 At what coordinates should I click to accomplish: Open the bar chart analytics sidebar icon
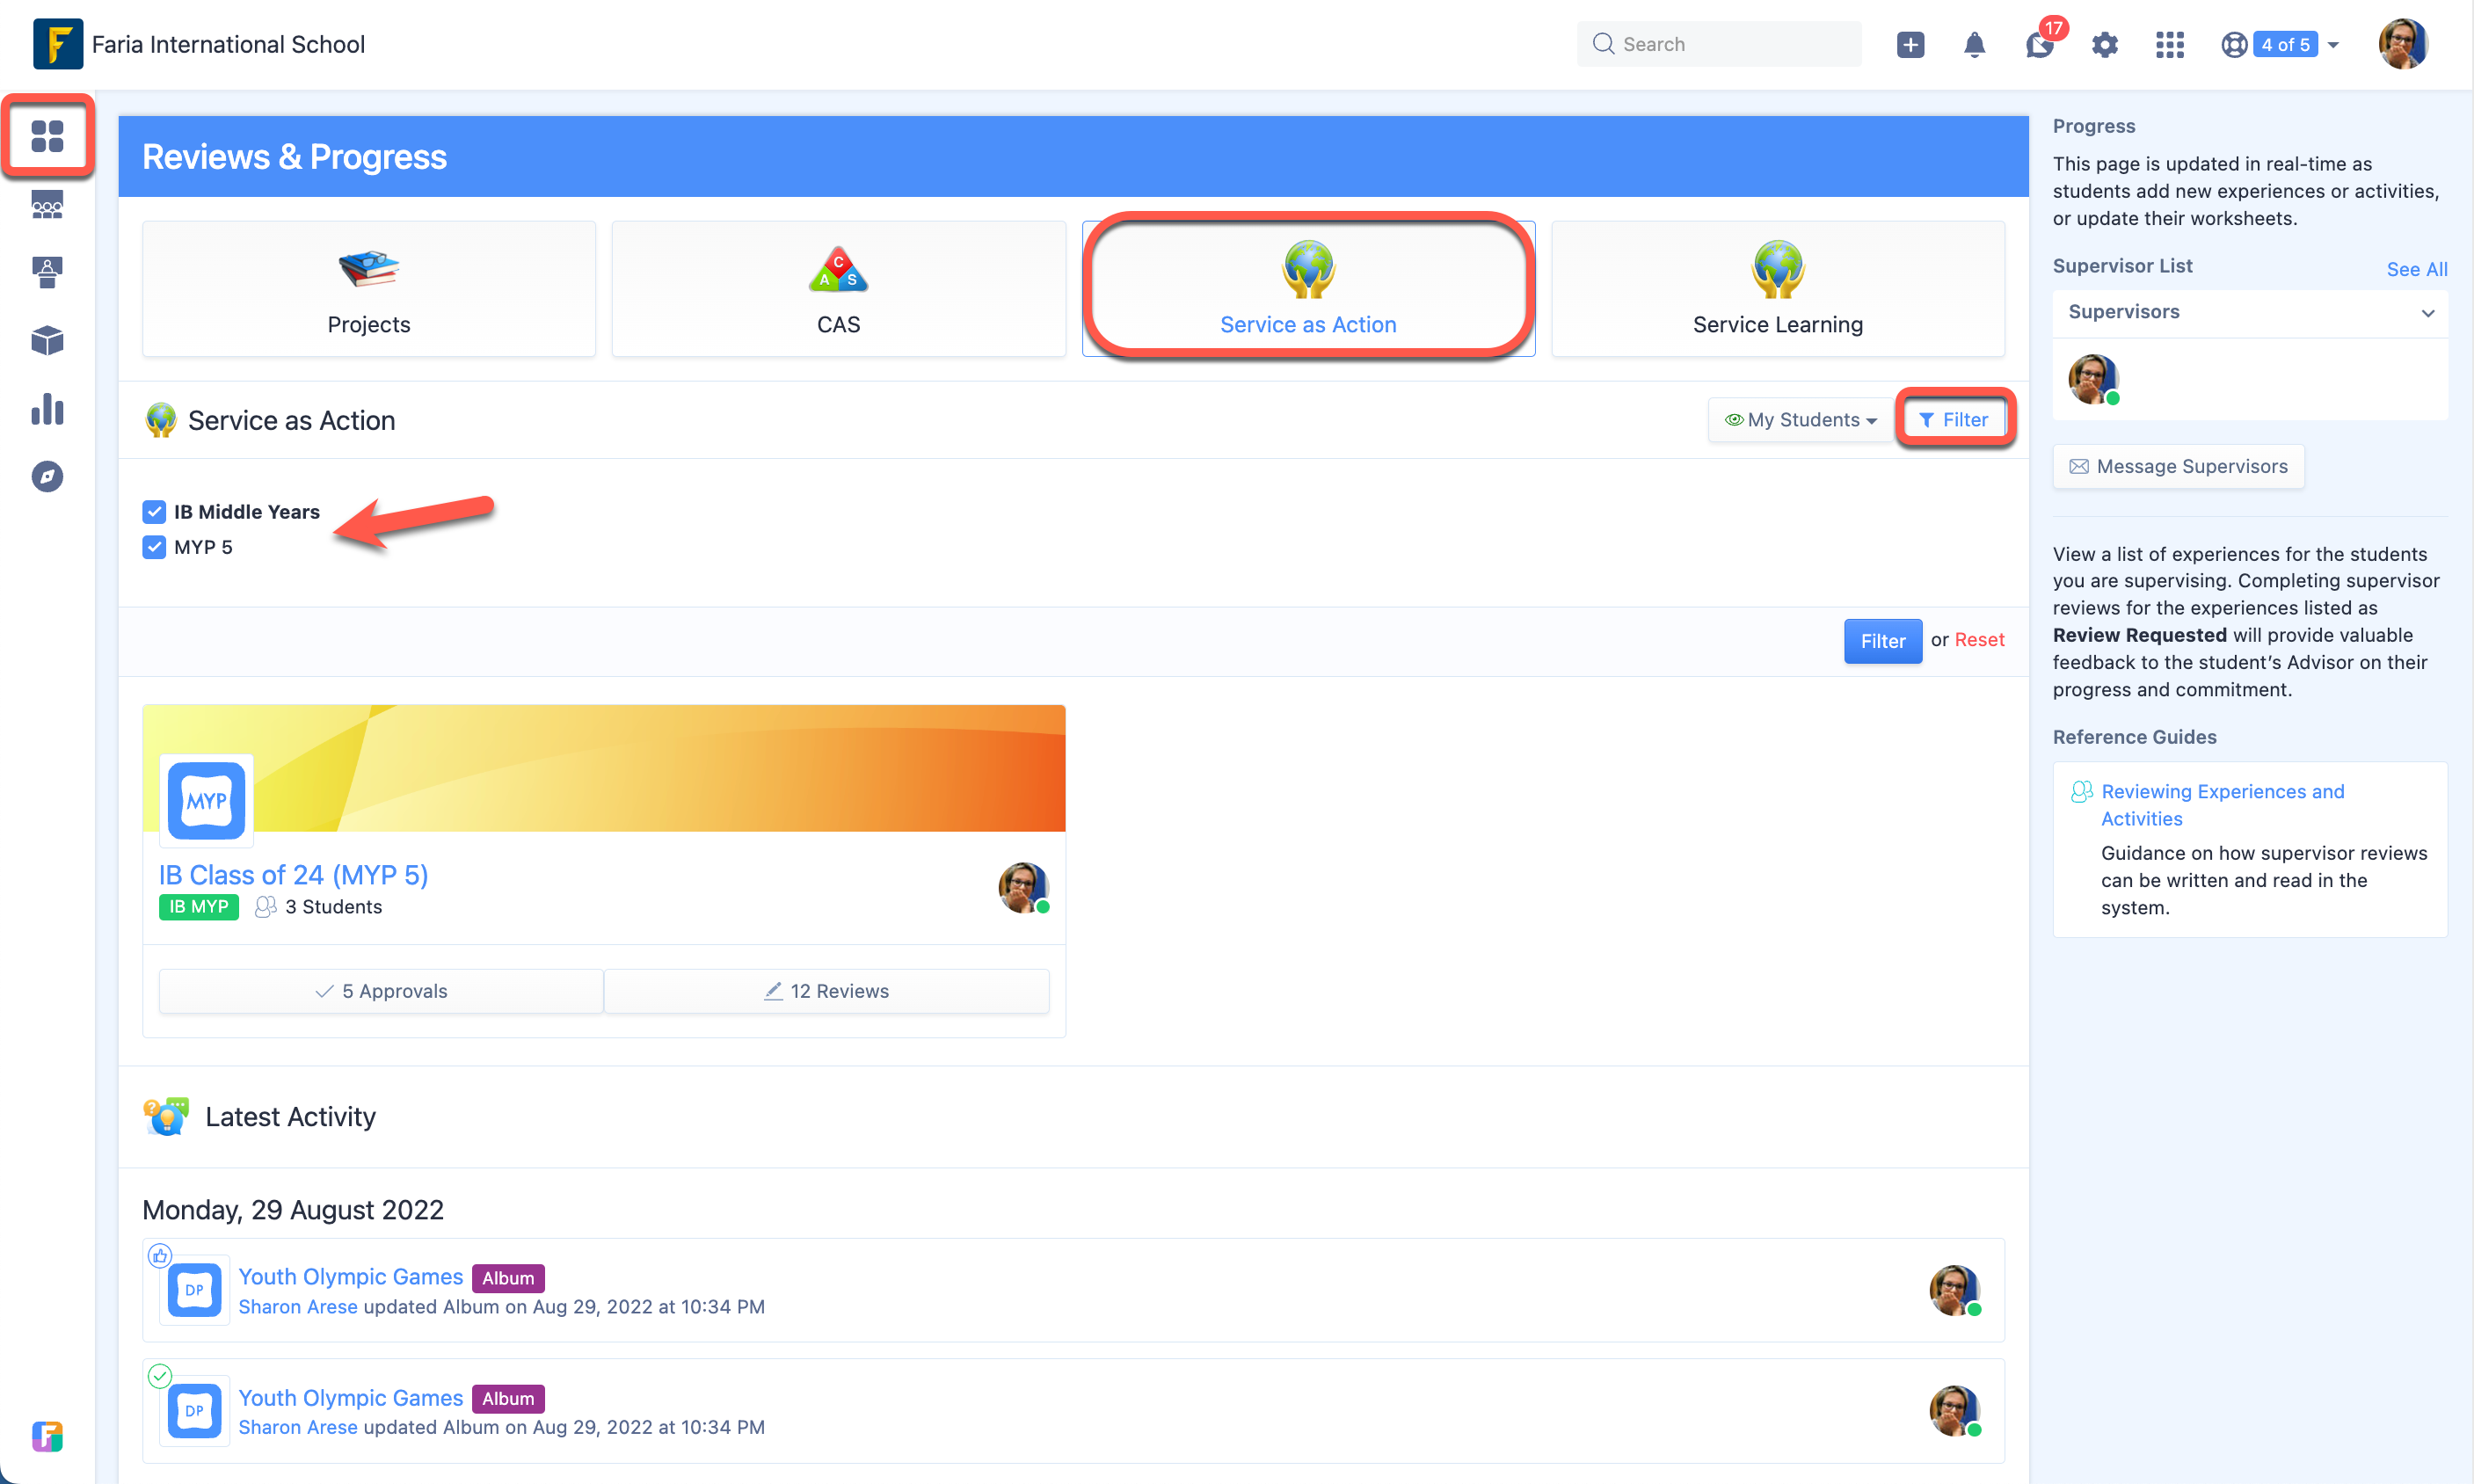pyautogui.click(x=47, y=409)
